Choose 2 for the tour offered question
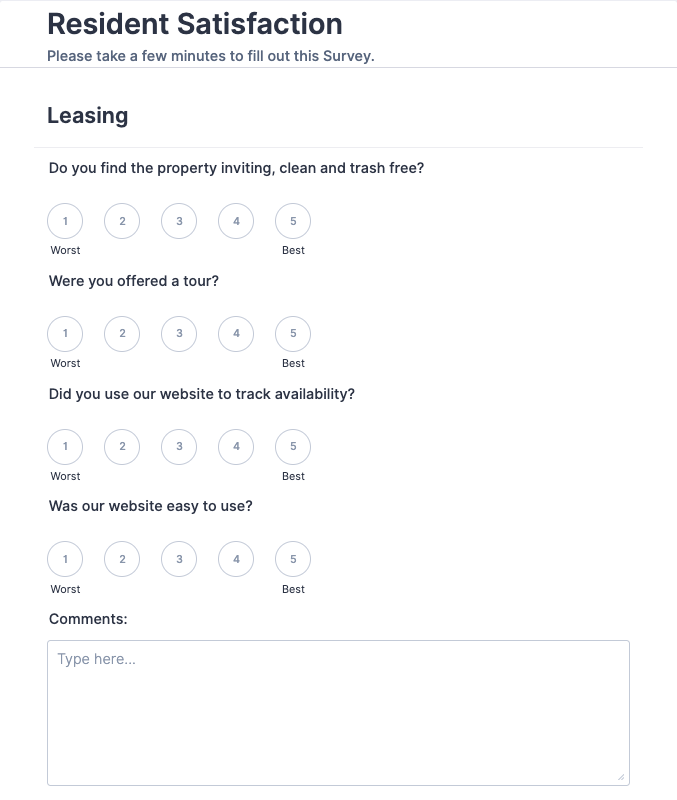The width and height of the screenshot is (677, 800). (122, 334)
